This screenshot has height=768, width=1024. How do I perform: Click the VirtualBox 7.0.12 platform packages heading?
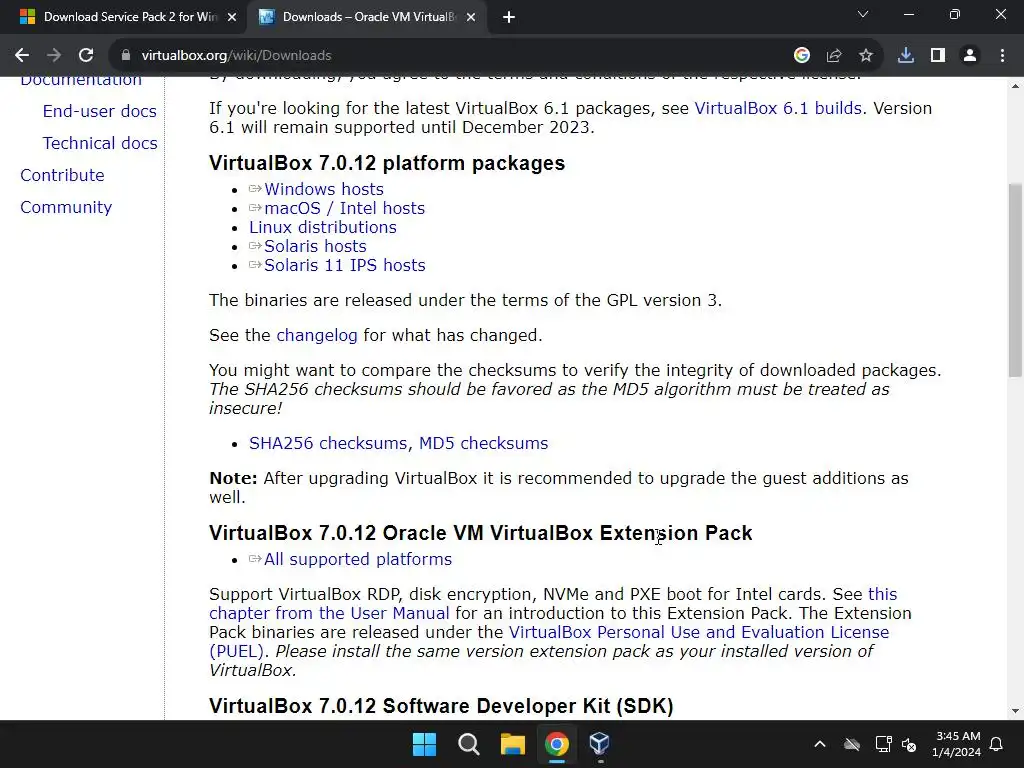tap(387, 163)
